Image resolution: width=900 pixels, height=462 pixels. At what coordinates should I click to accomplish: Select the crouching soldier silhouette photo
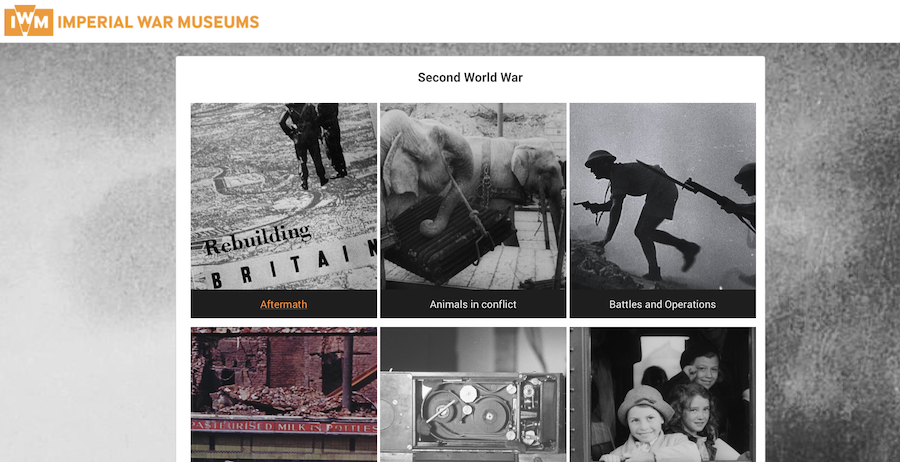click(x=662, y=196)
